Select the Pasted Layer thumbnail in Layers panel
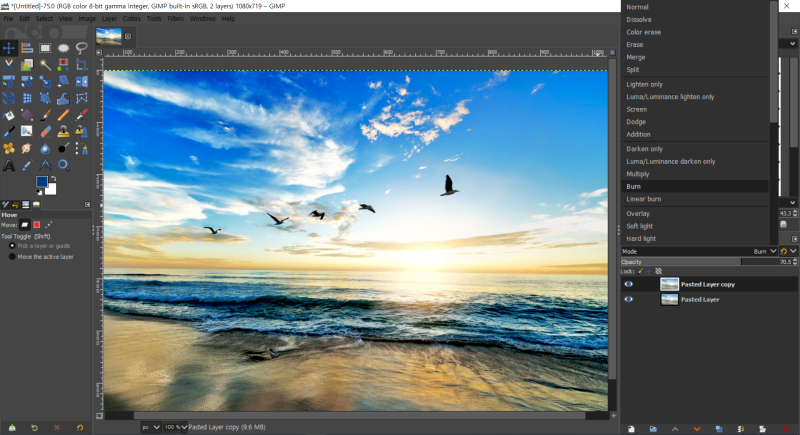Image resolution: width=800 pixels, height=435 pixels. coord(669,299)
